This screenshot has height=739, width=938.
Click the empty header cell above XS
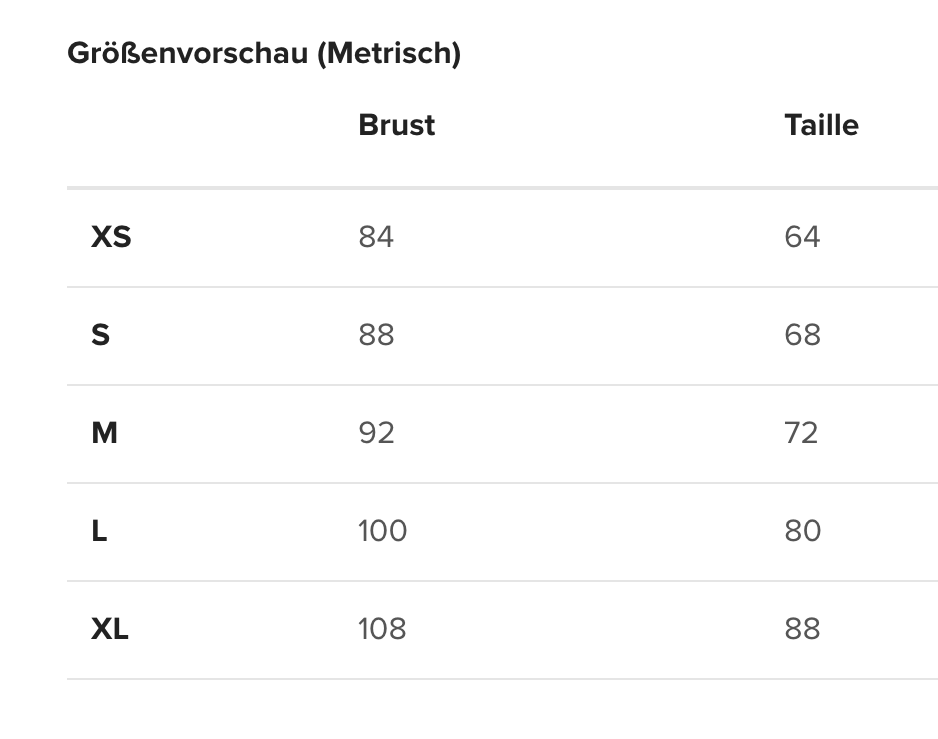coord(200,125)
